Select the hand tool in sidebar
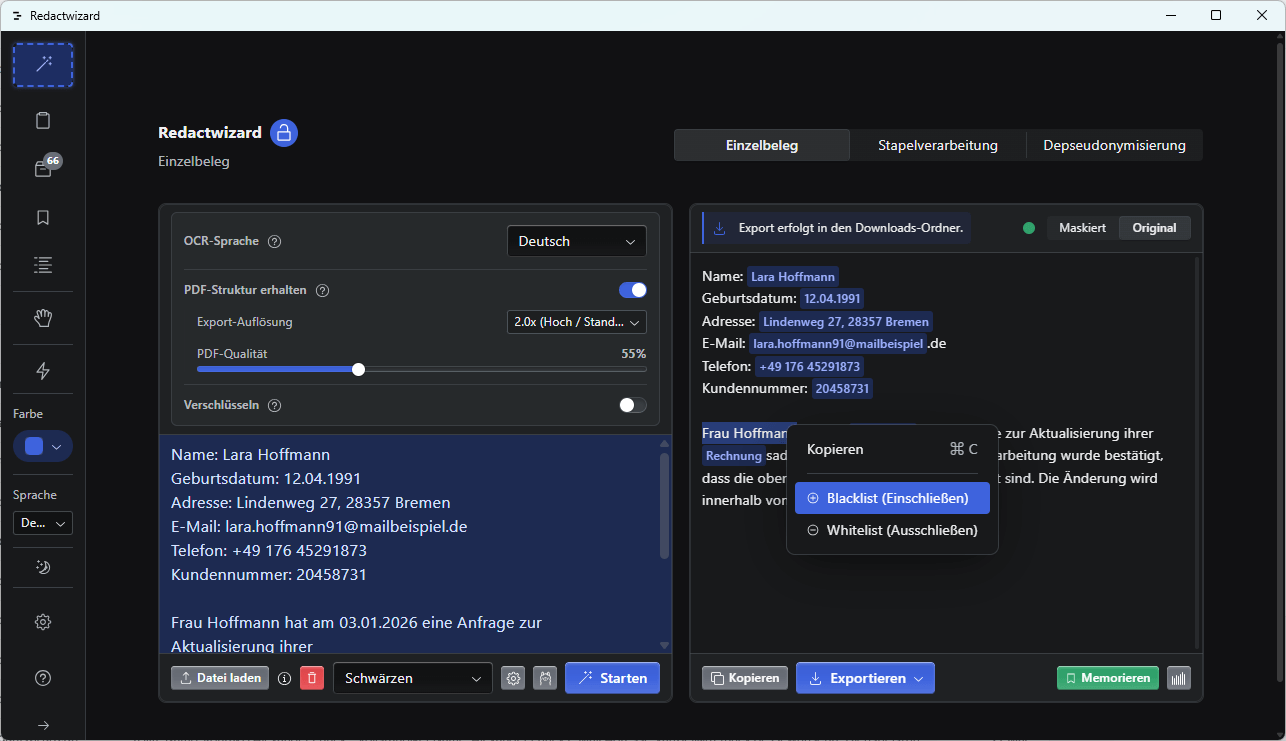The image size is (1286, 741). (43, 319)
